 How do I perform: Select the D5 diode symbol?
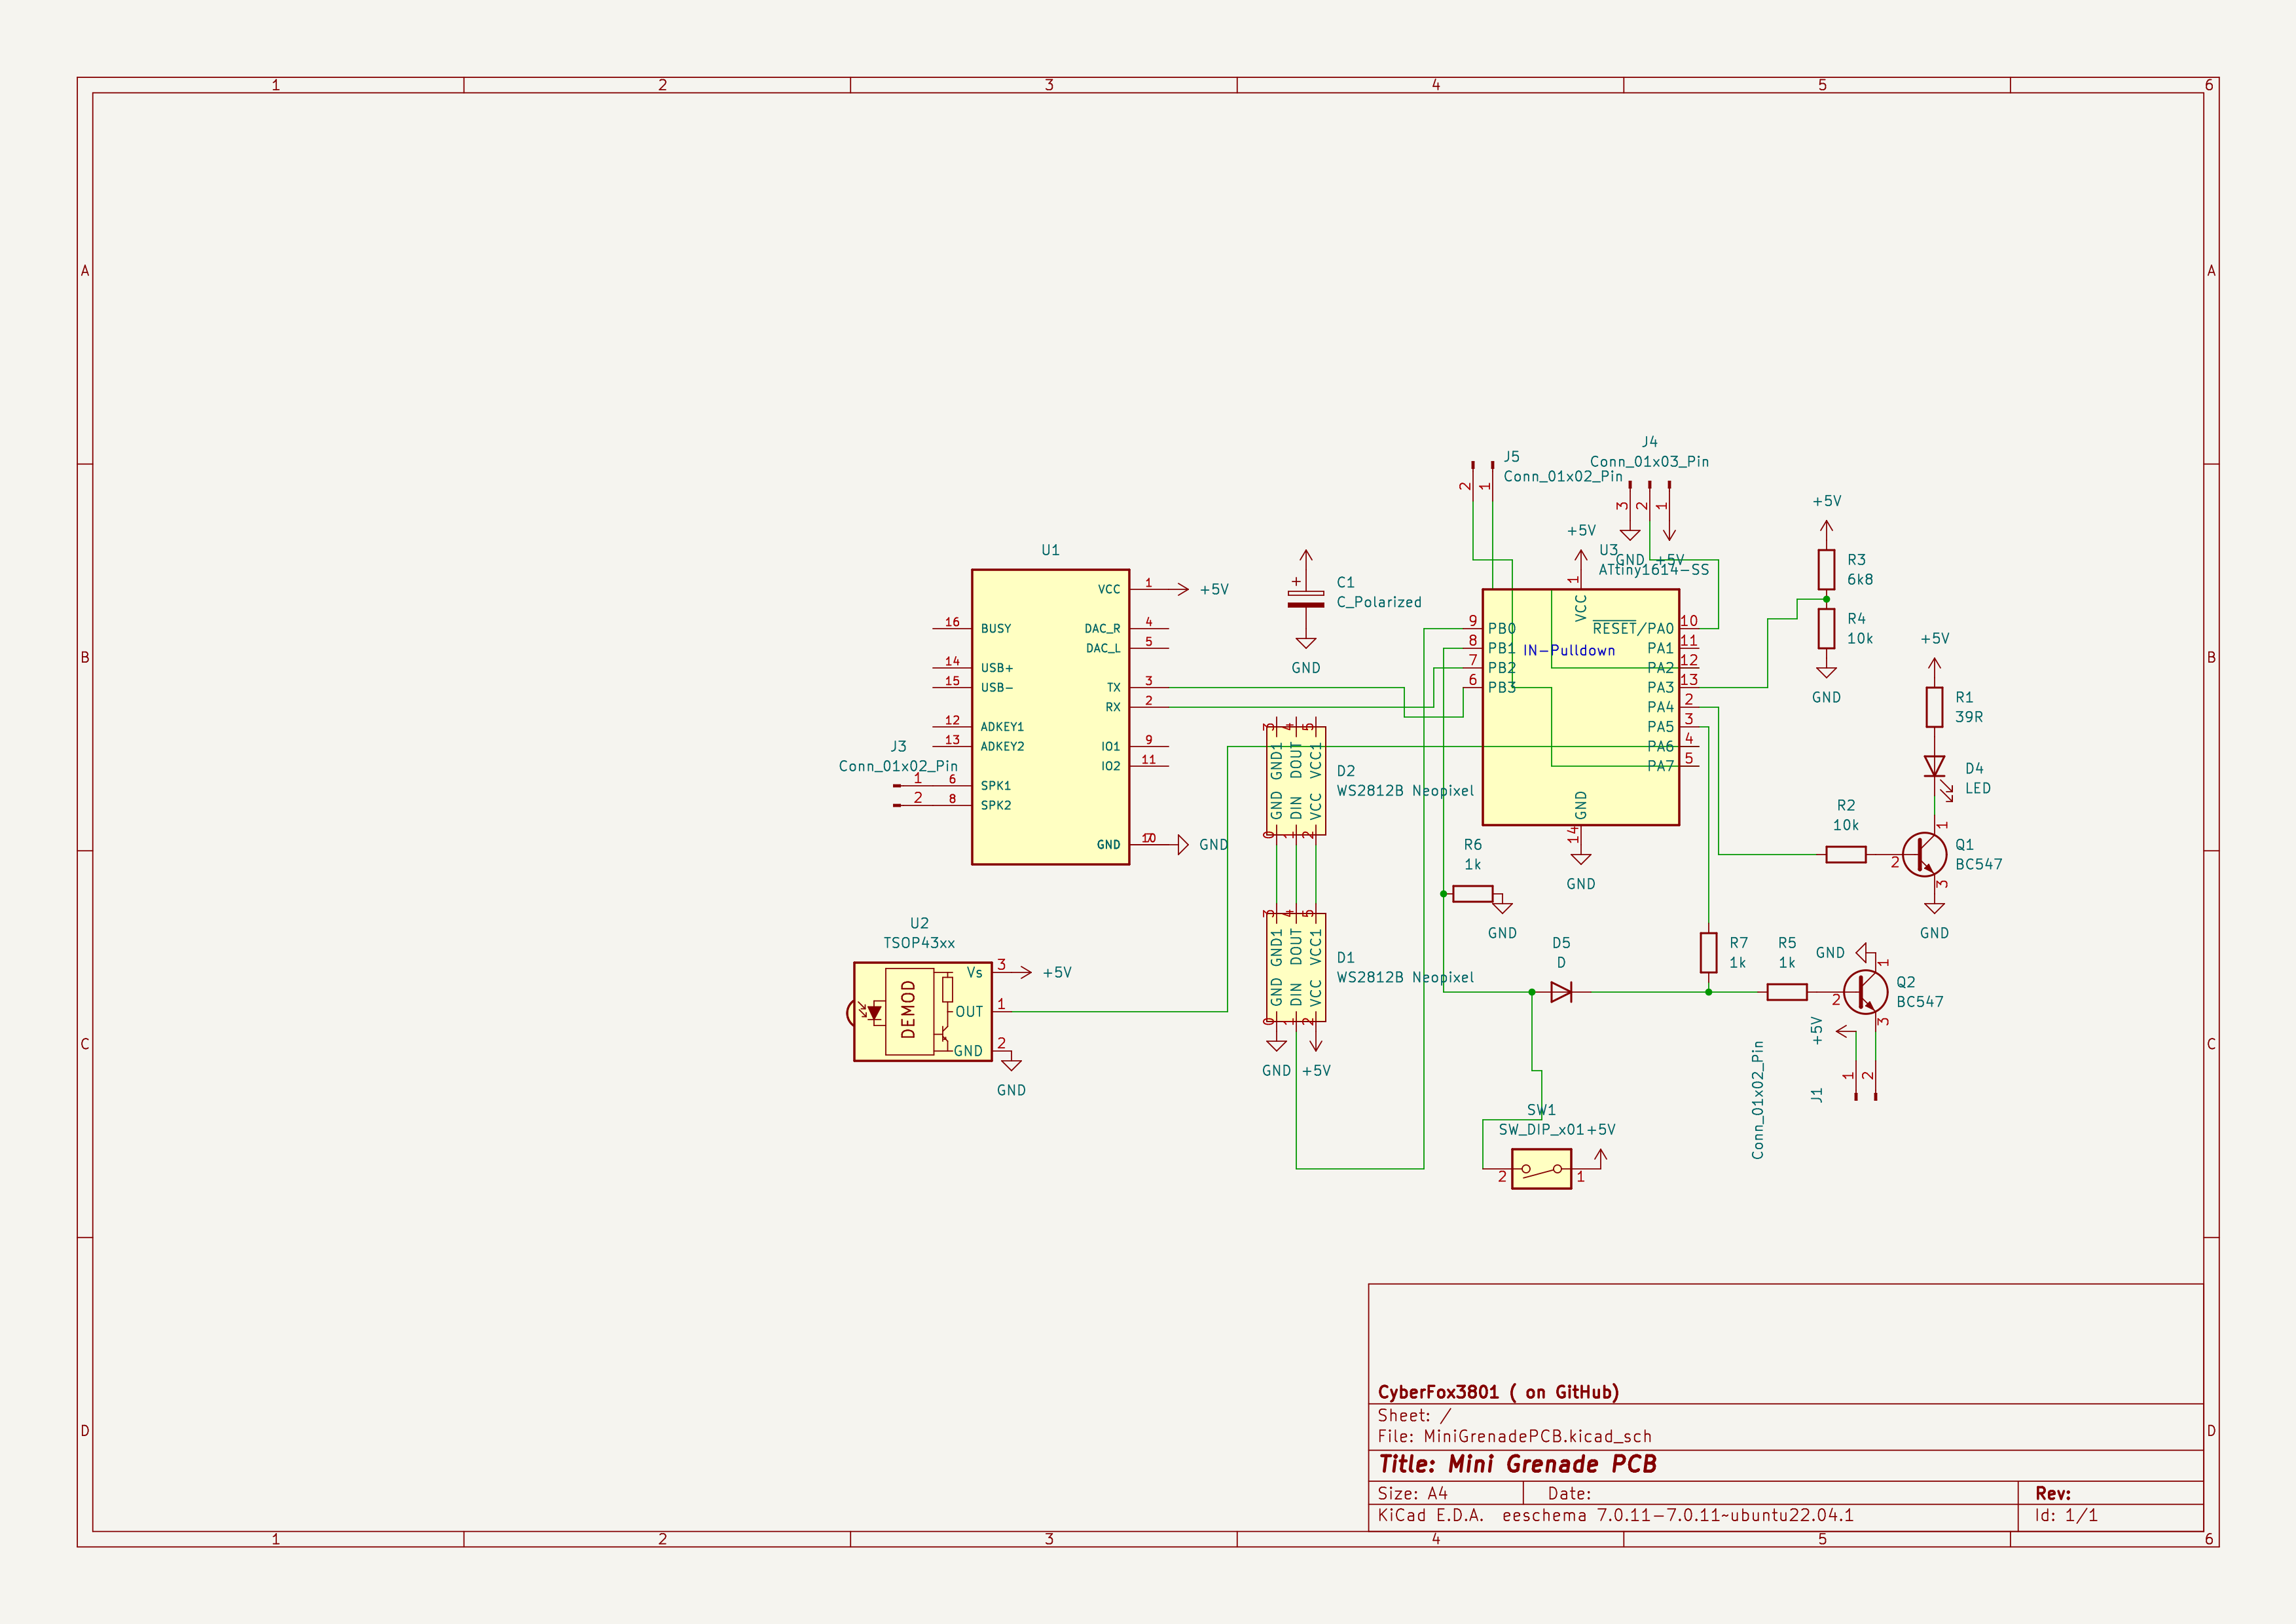click(1560, 992)
